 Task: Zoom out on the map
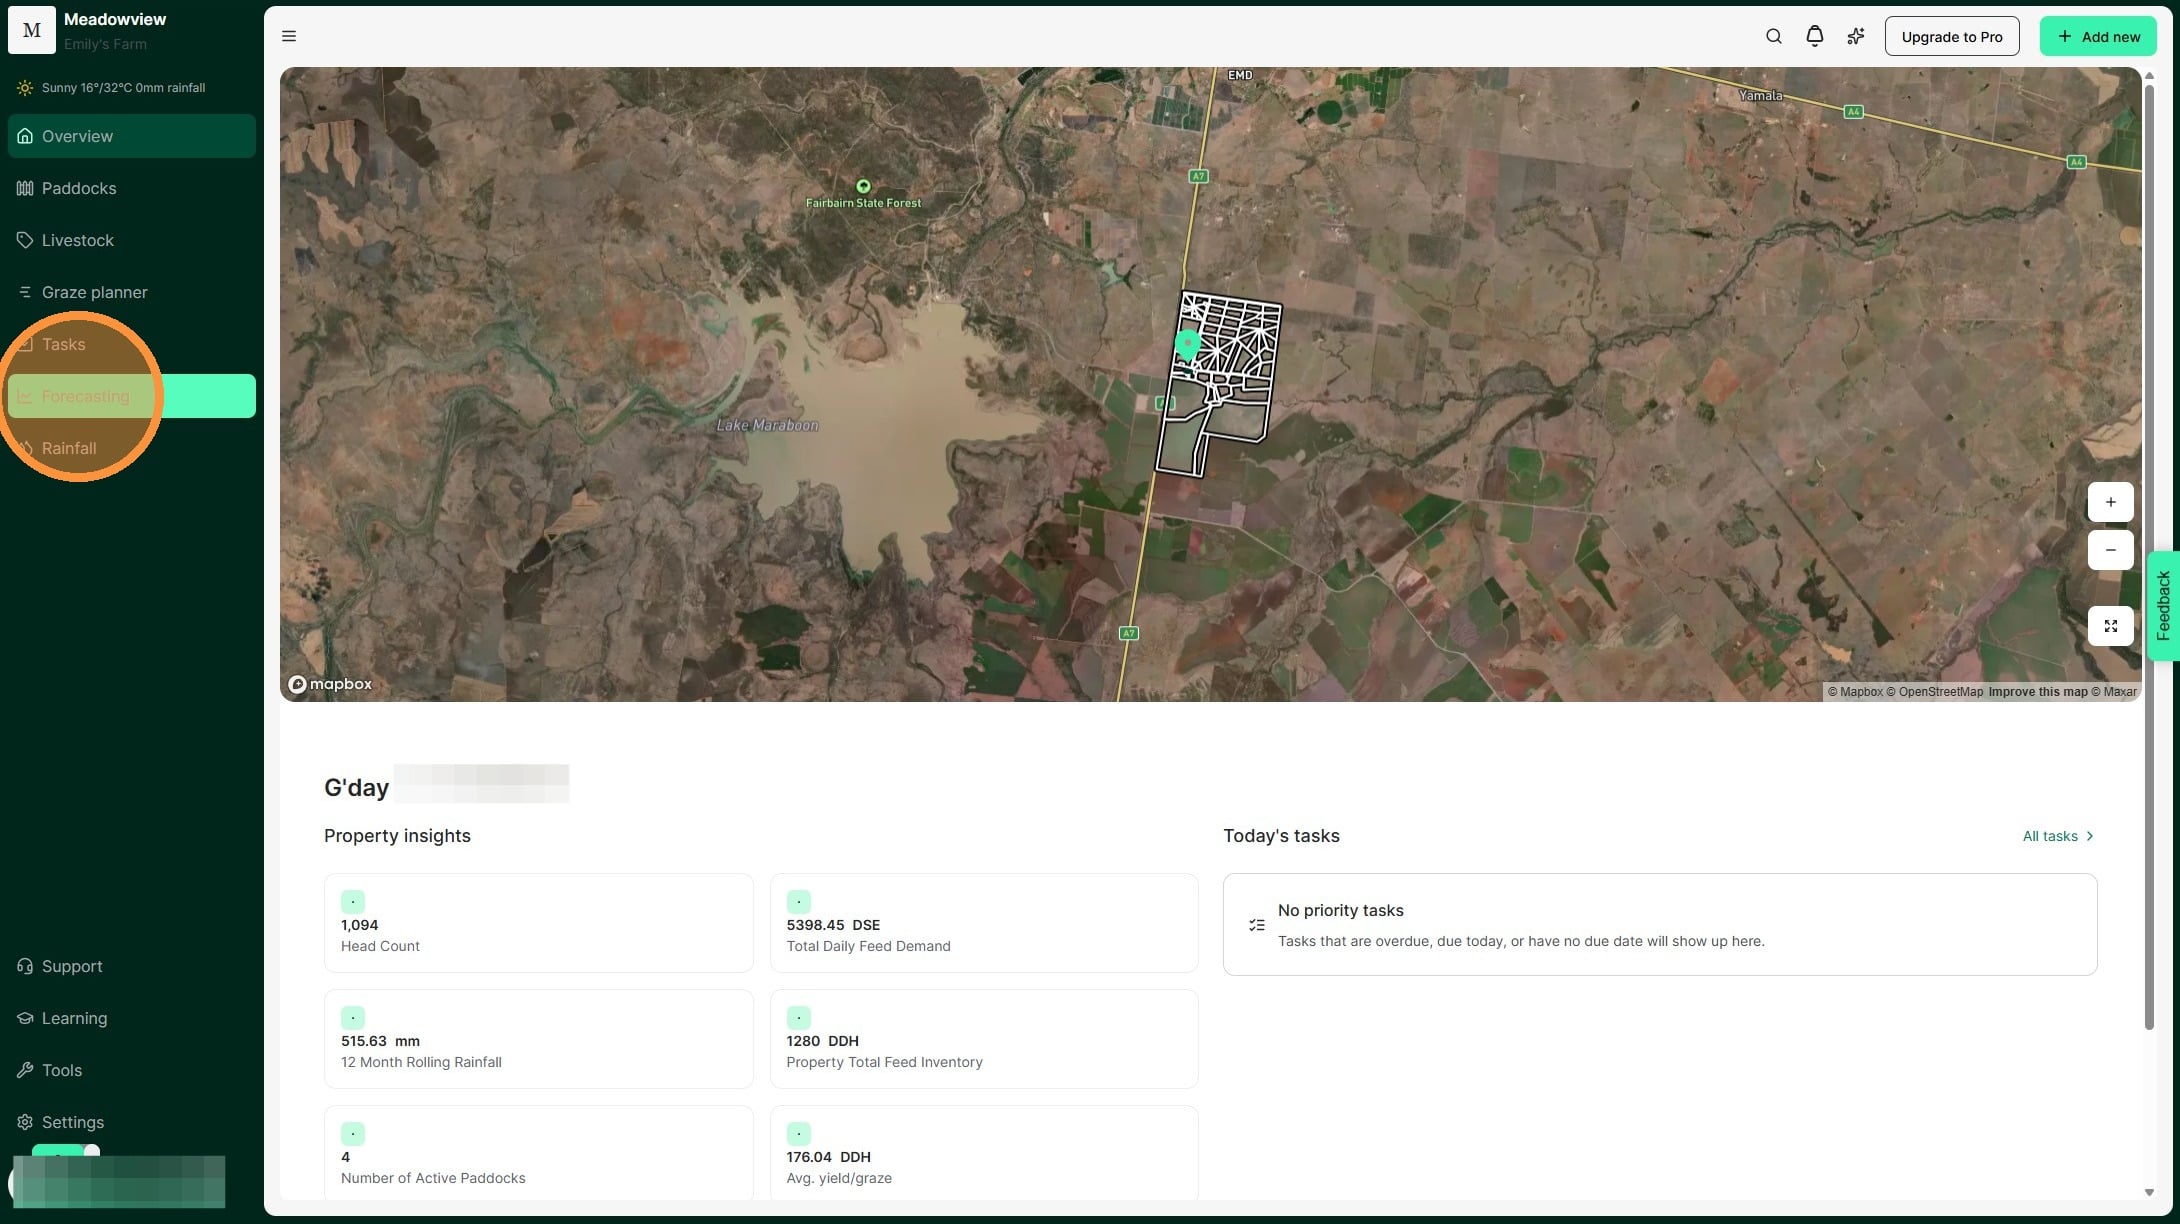[x=2110, y=550]
